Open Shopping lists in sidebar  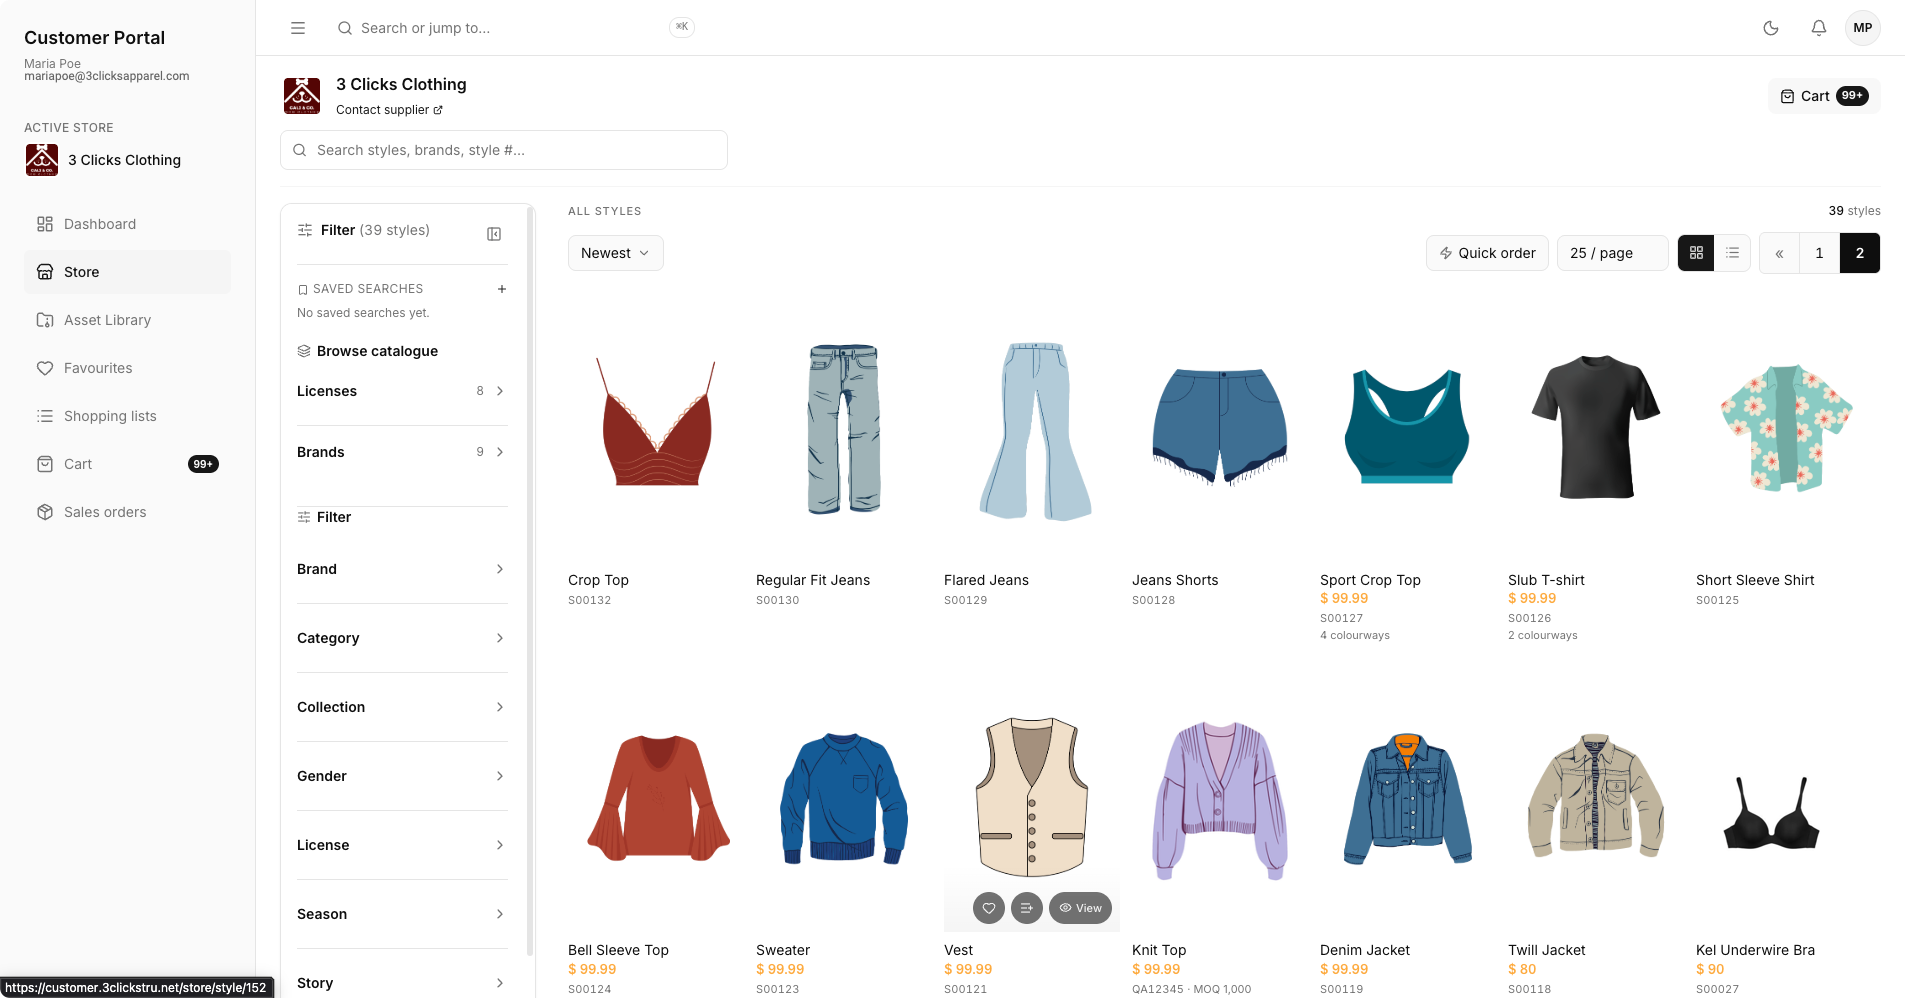(x=127, y=416)
